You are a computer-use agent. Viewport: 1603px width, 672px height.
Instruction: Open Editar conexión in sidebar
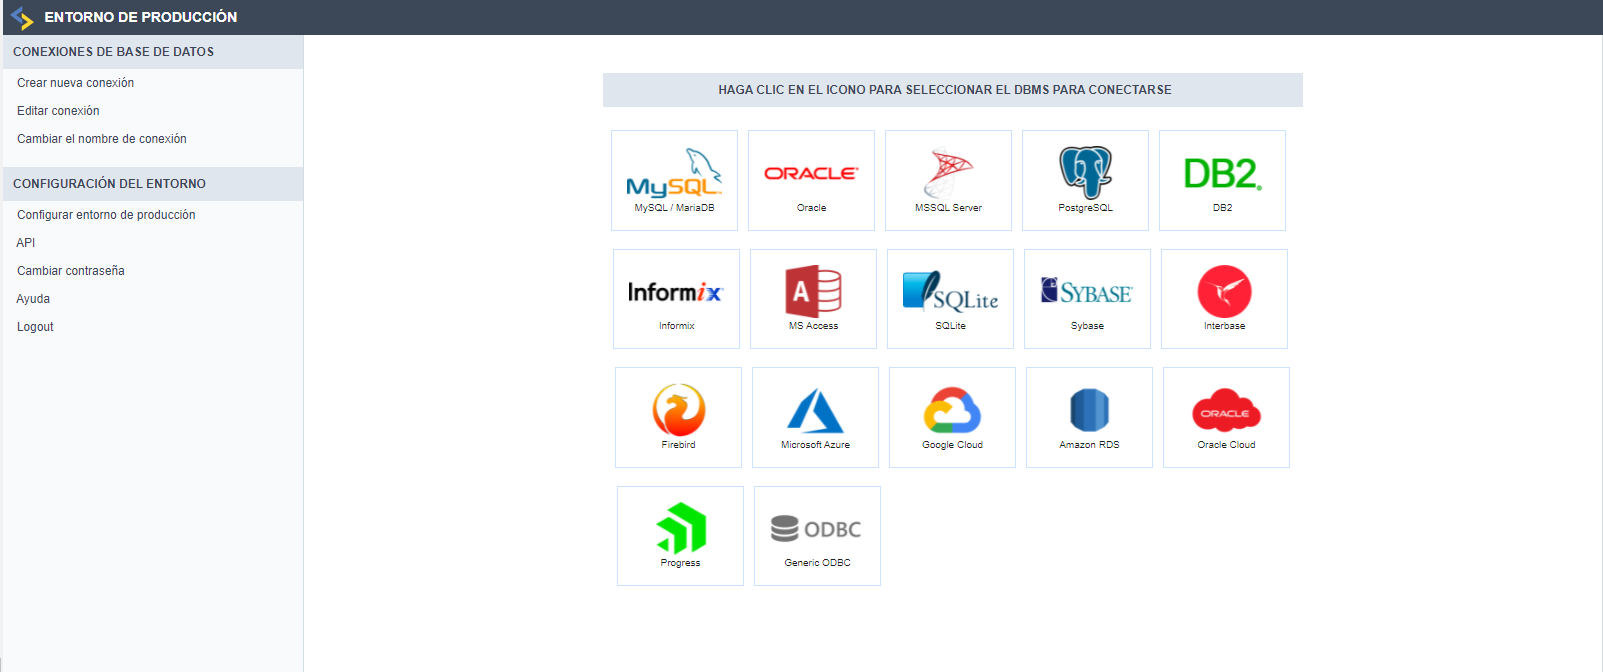[58, 111]
